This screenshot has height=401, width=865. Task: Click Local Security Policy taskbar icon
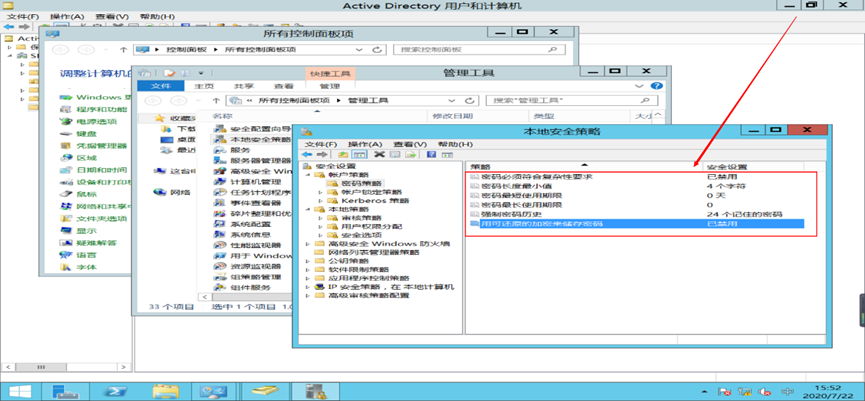pyautogui.click(x=315, y=391)
